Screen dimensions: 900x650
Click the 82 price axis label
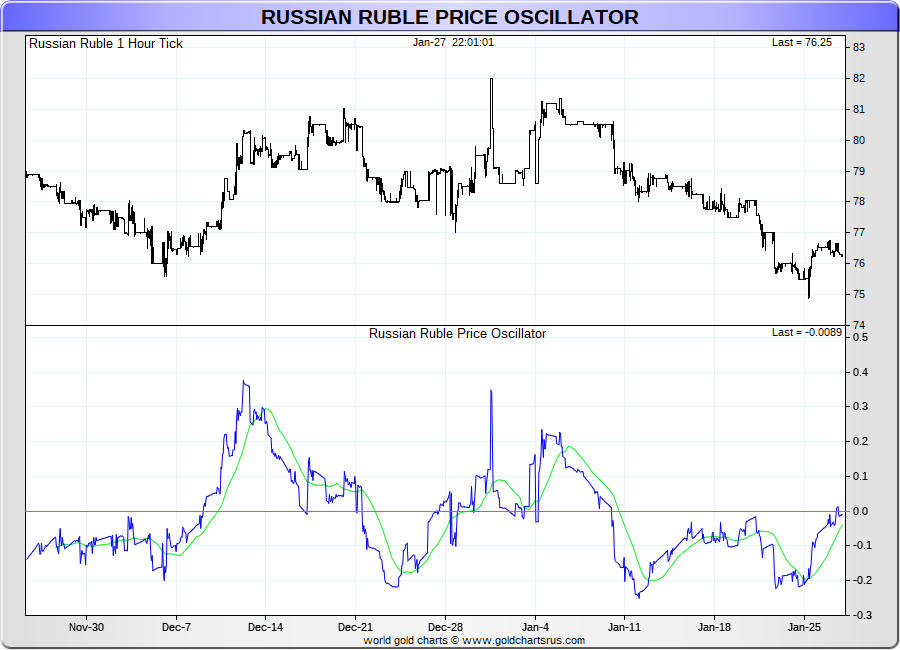[859, 79]
